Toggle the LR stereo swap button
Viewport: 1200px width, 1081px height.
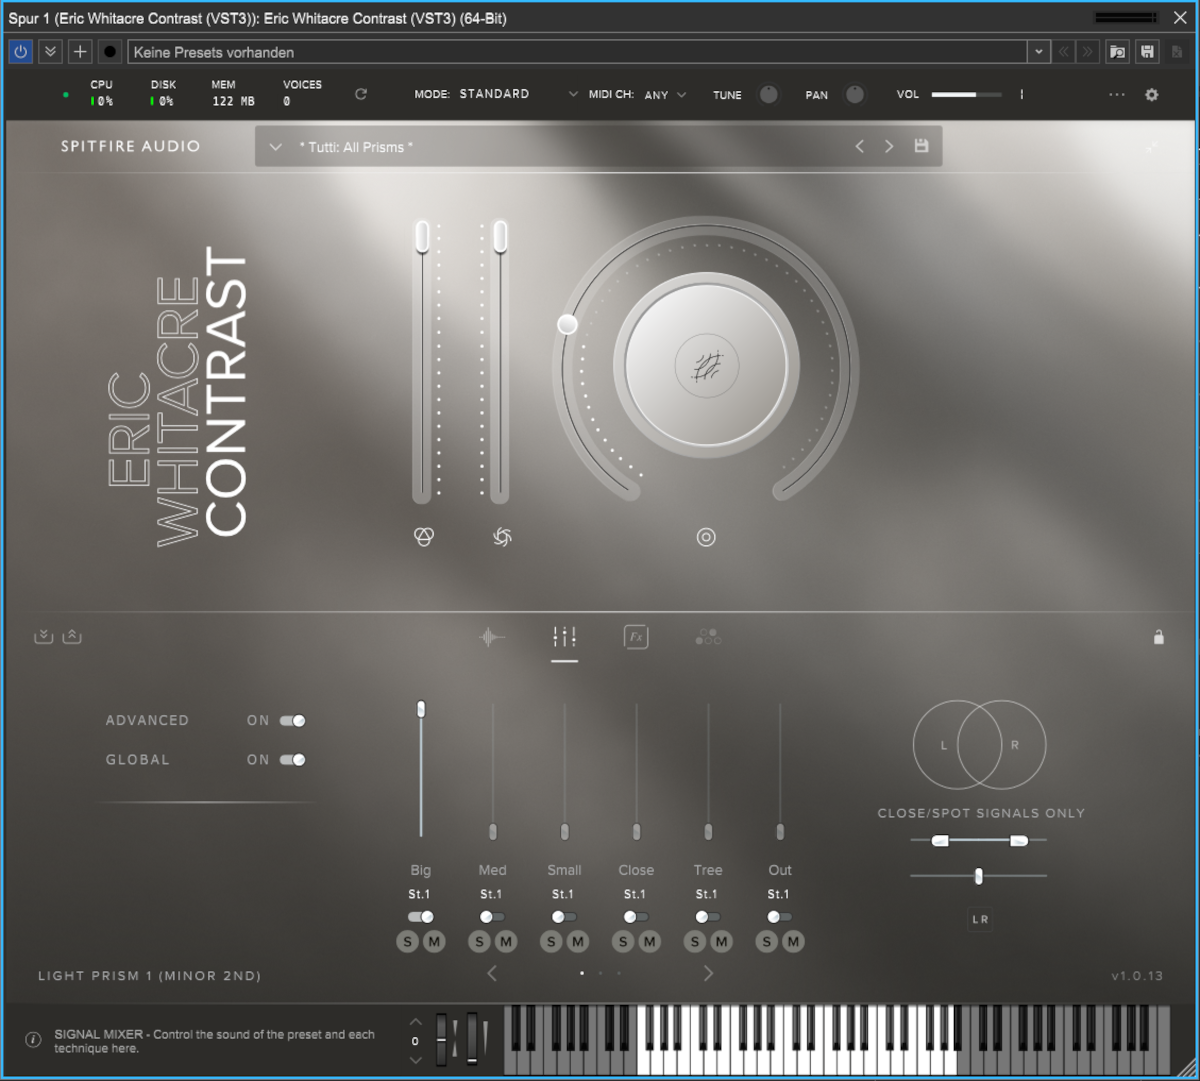pos(980,919)
